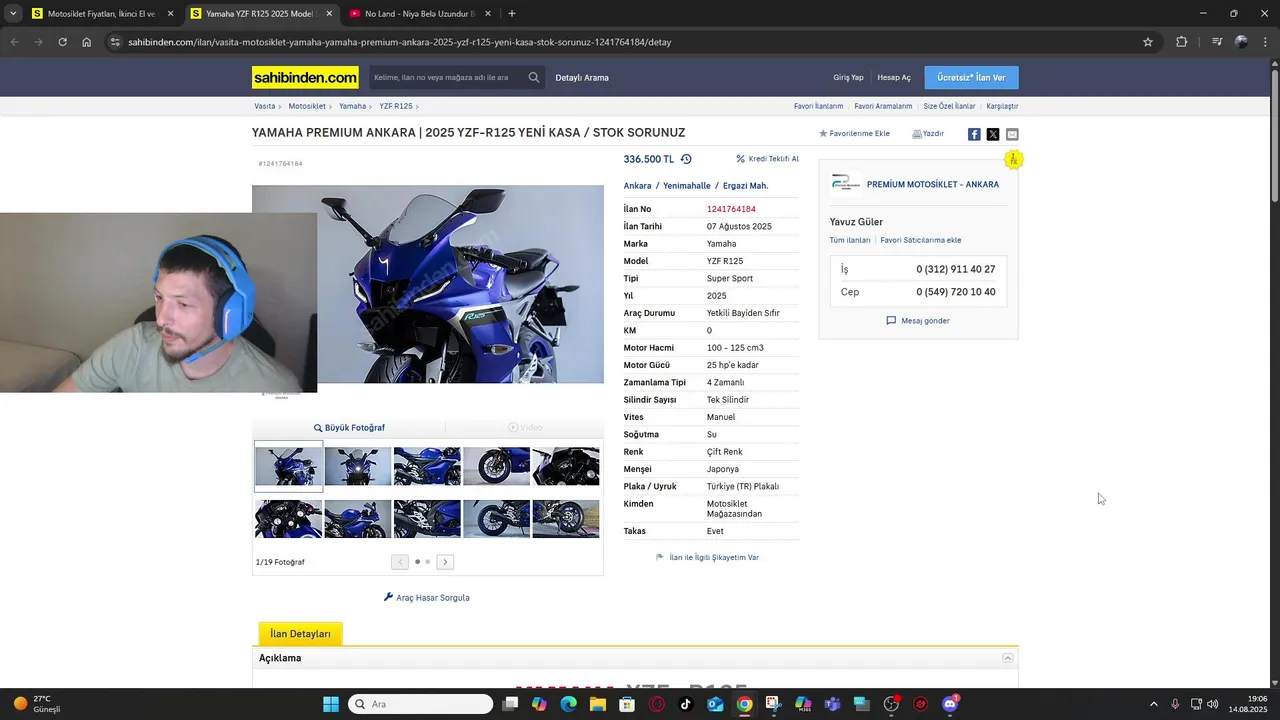
Task: Click Ergazi Mah. location link
Action: pos(745,186)
